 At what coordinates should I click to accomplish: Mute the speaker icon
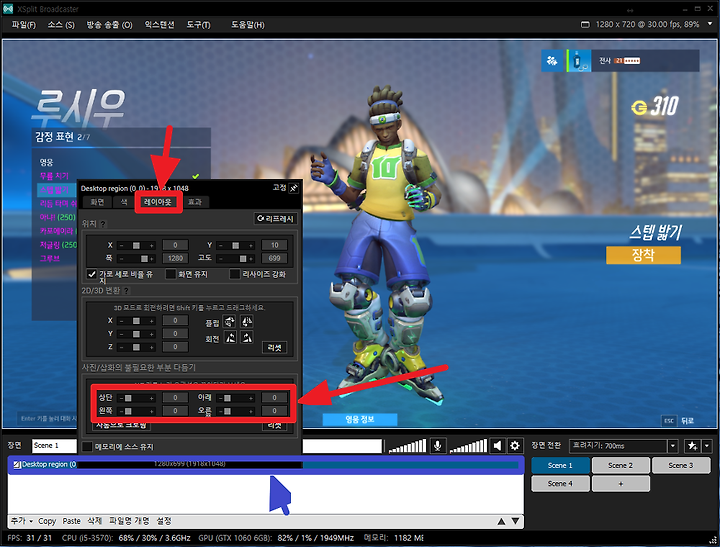click(x=497, y=445)
